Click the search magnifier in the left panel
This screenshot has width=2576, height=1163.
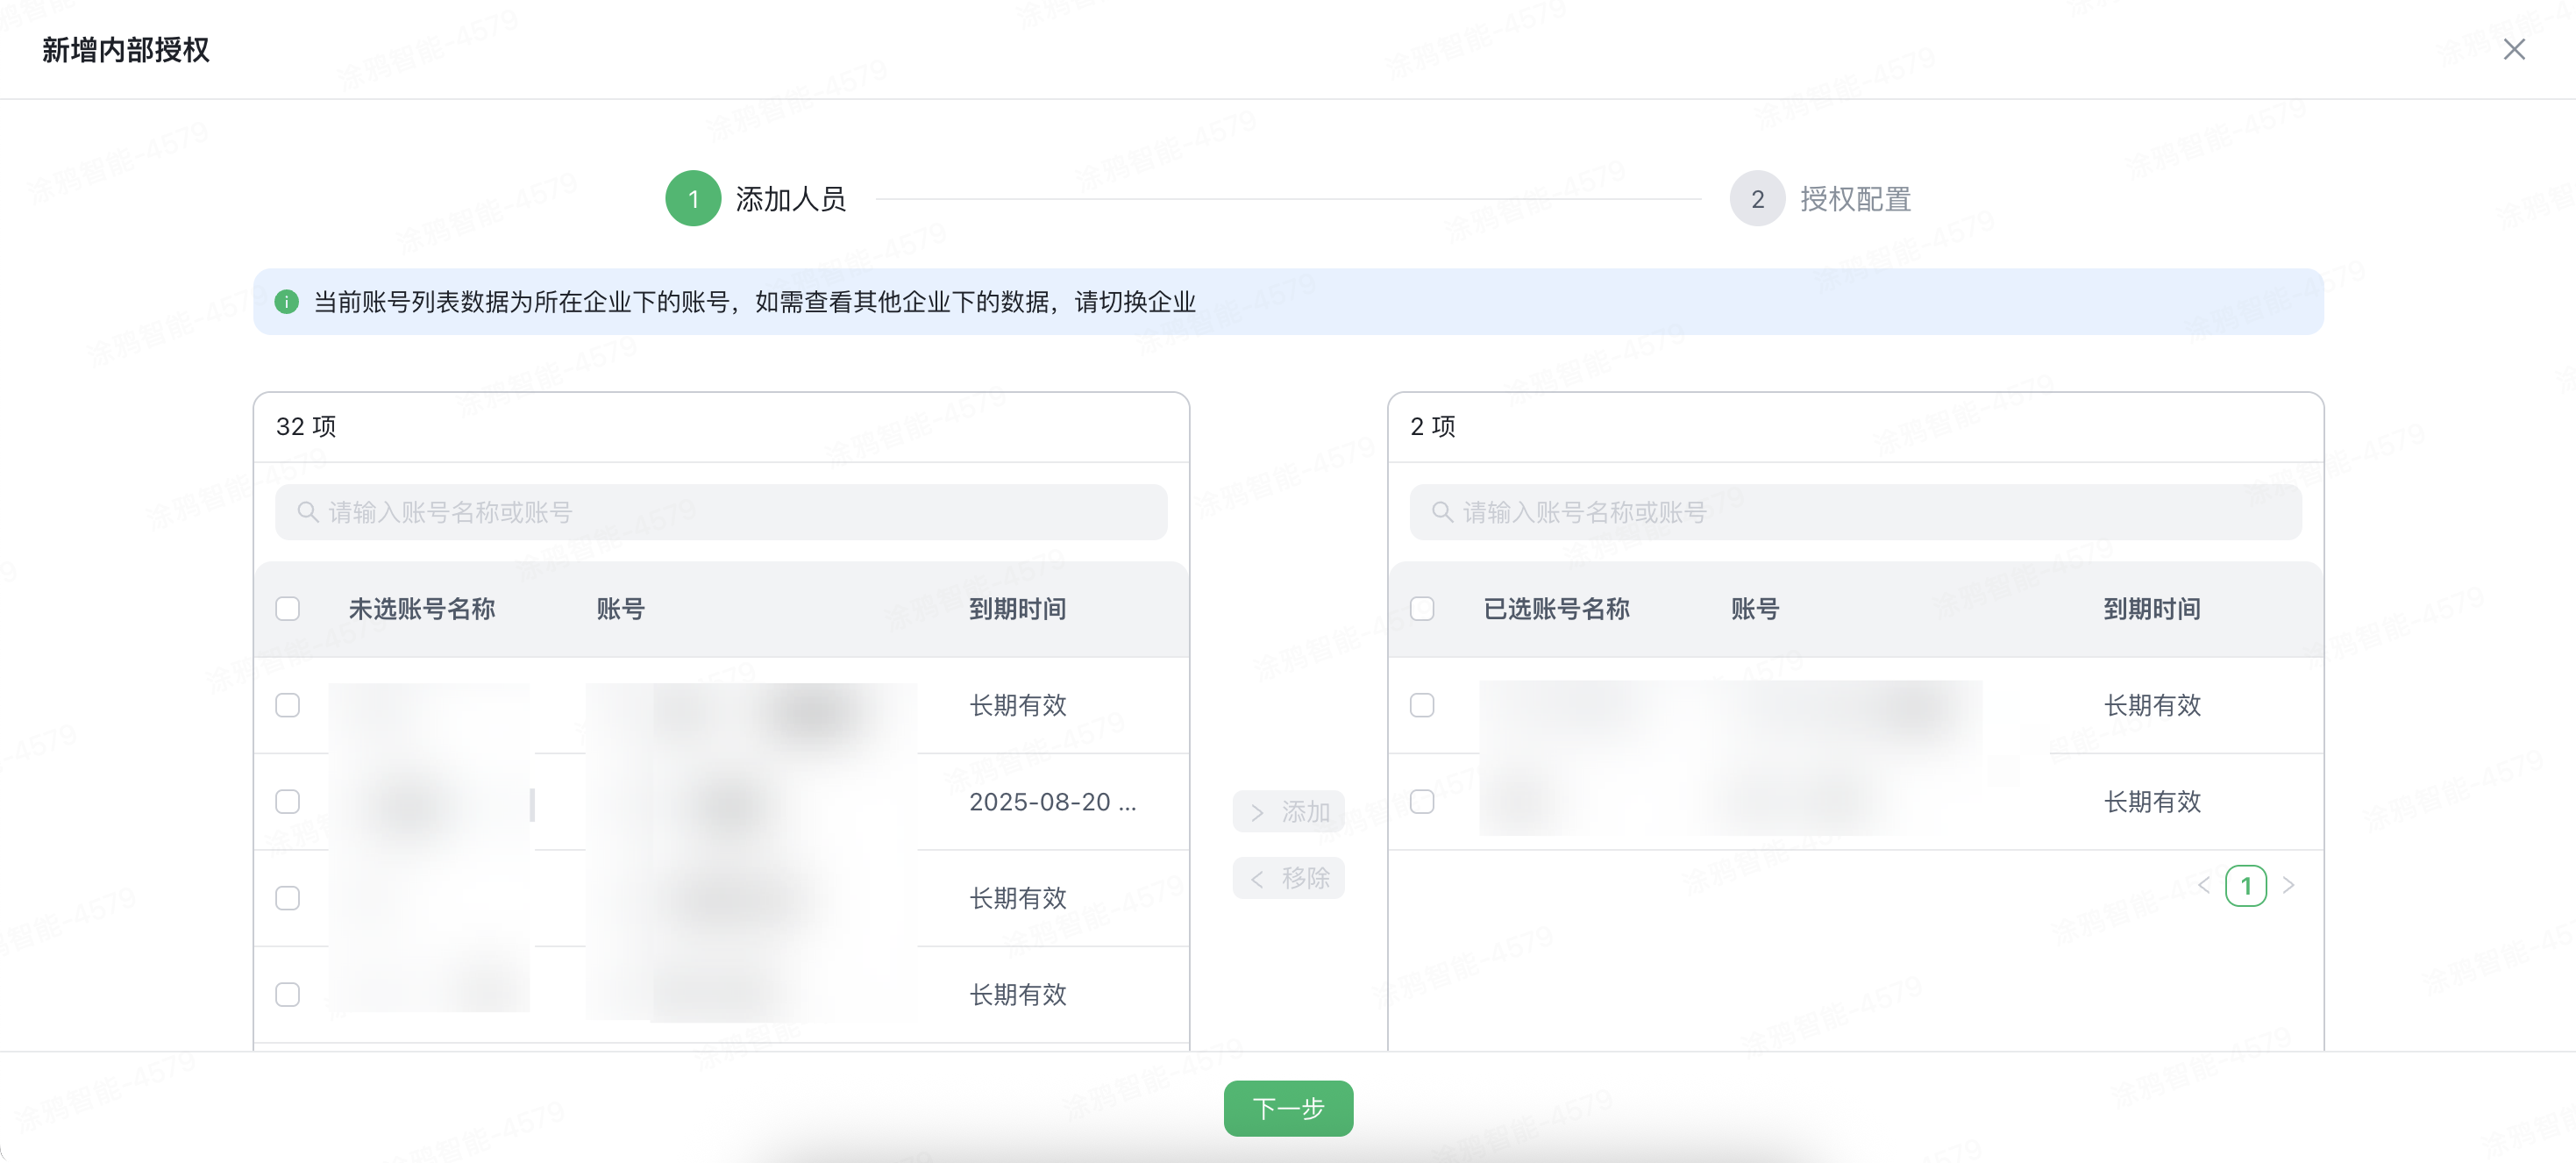[x=308, y=512]
